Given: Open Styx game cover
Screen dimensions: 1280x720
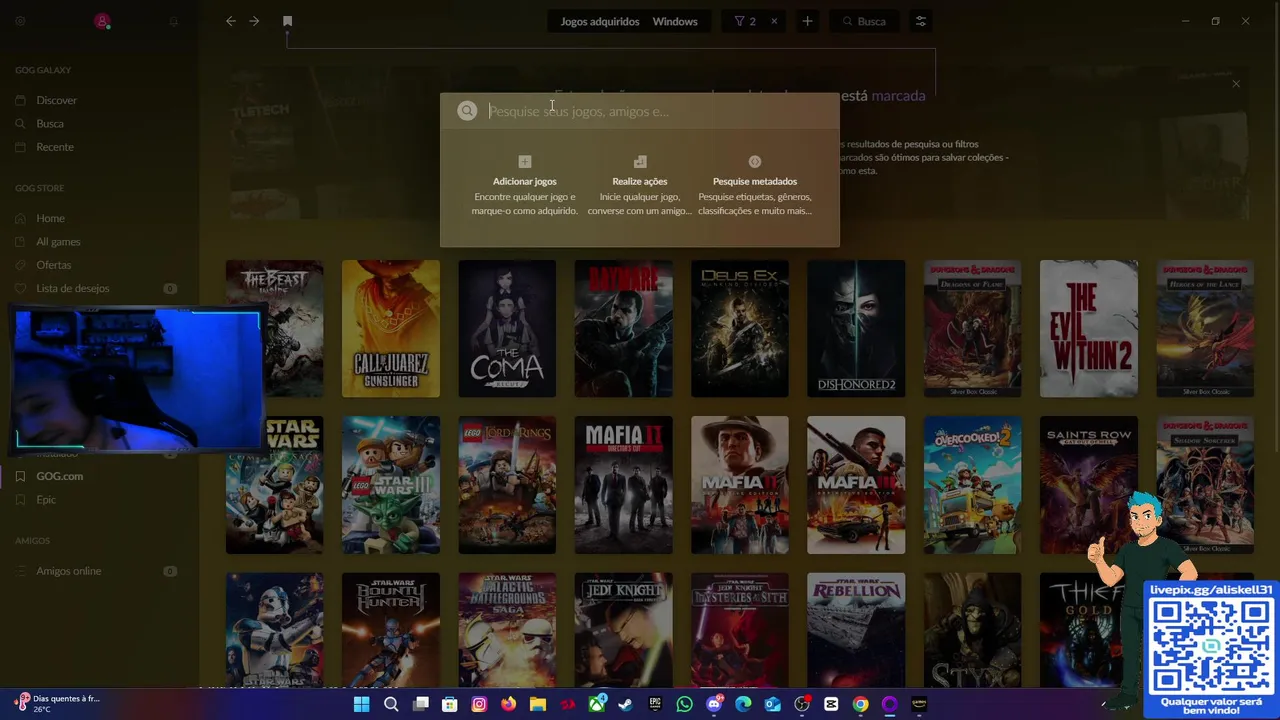Looking at the screenshot, I should point(972,630).
